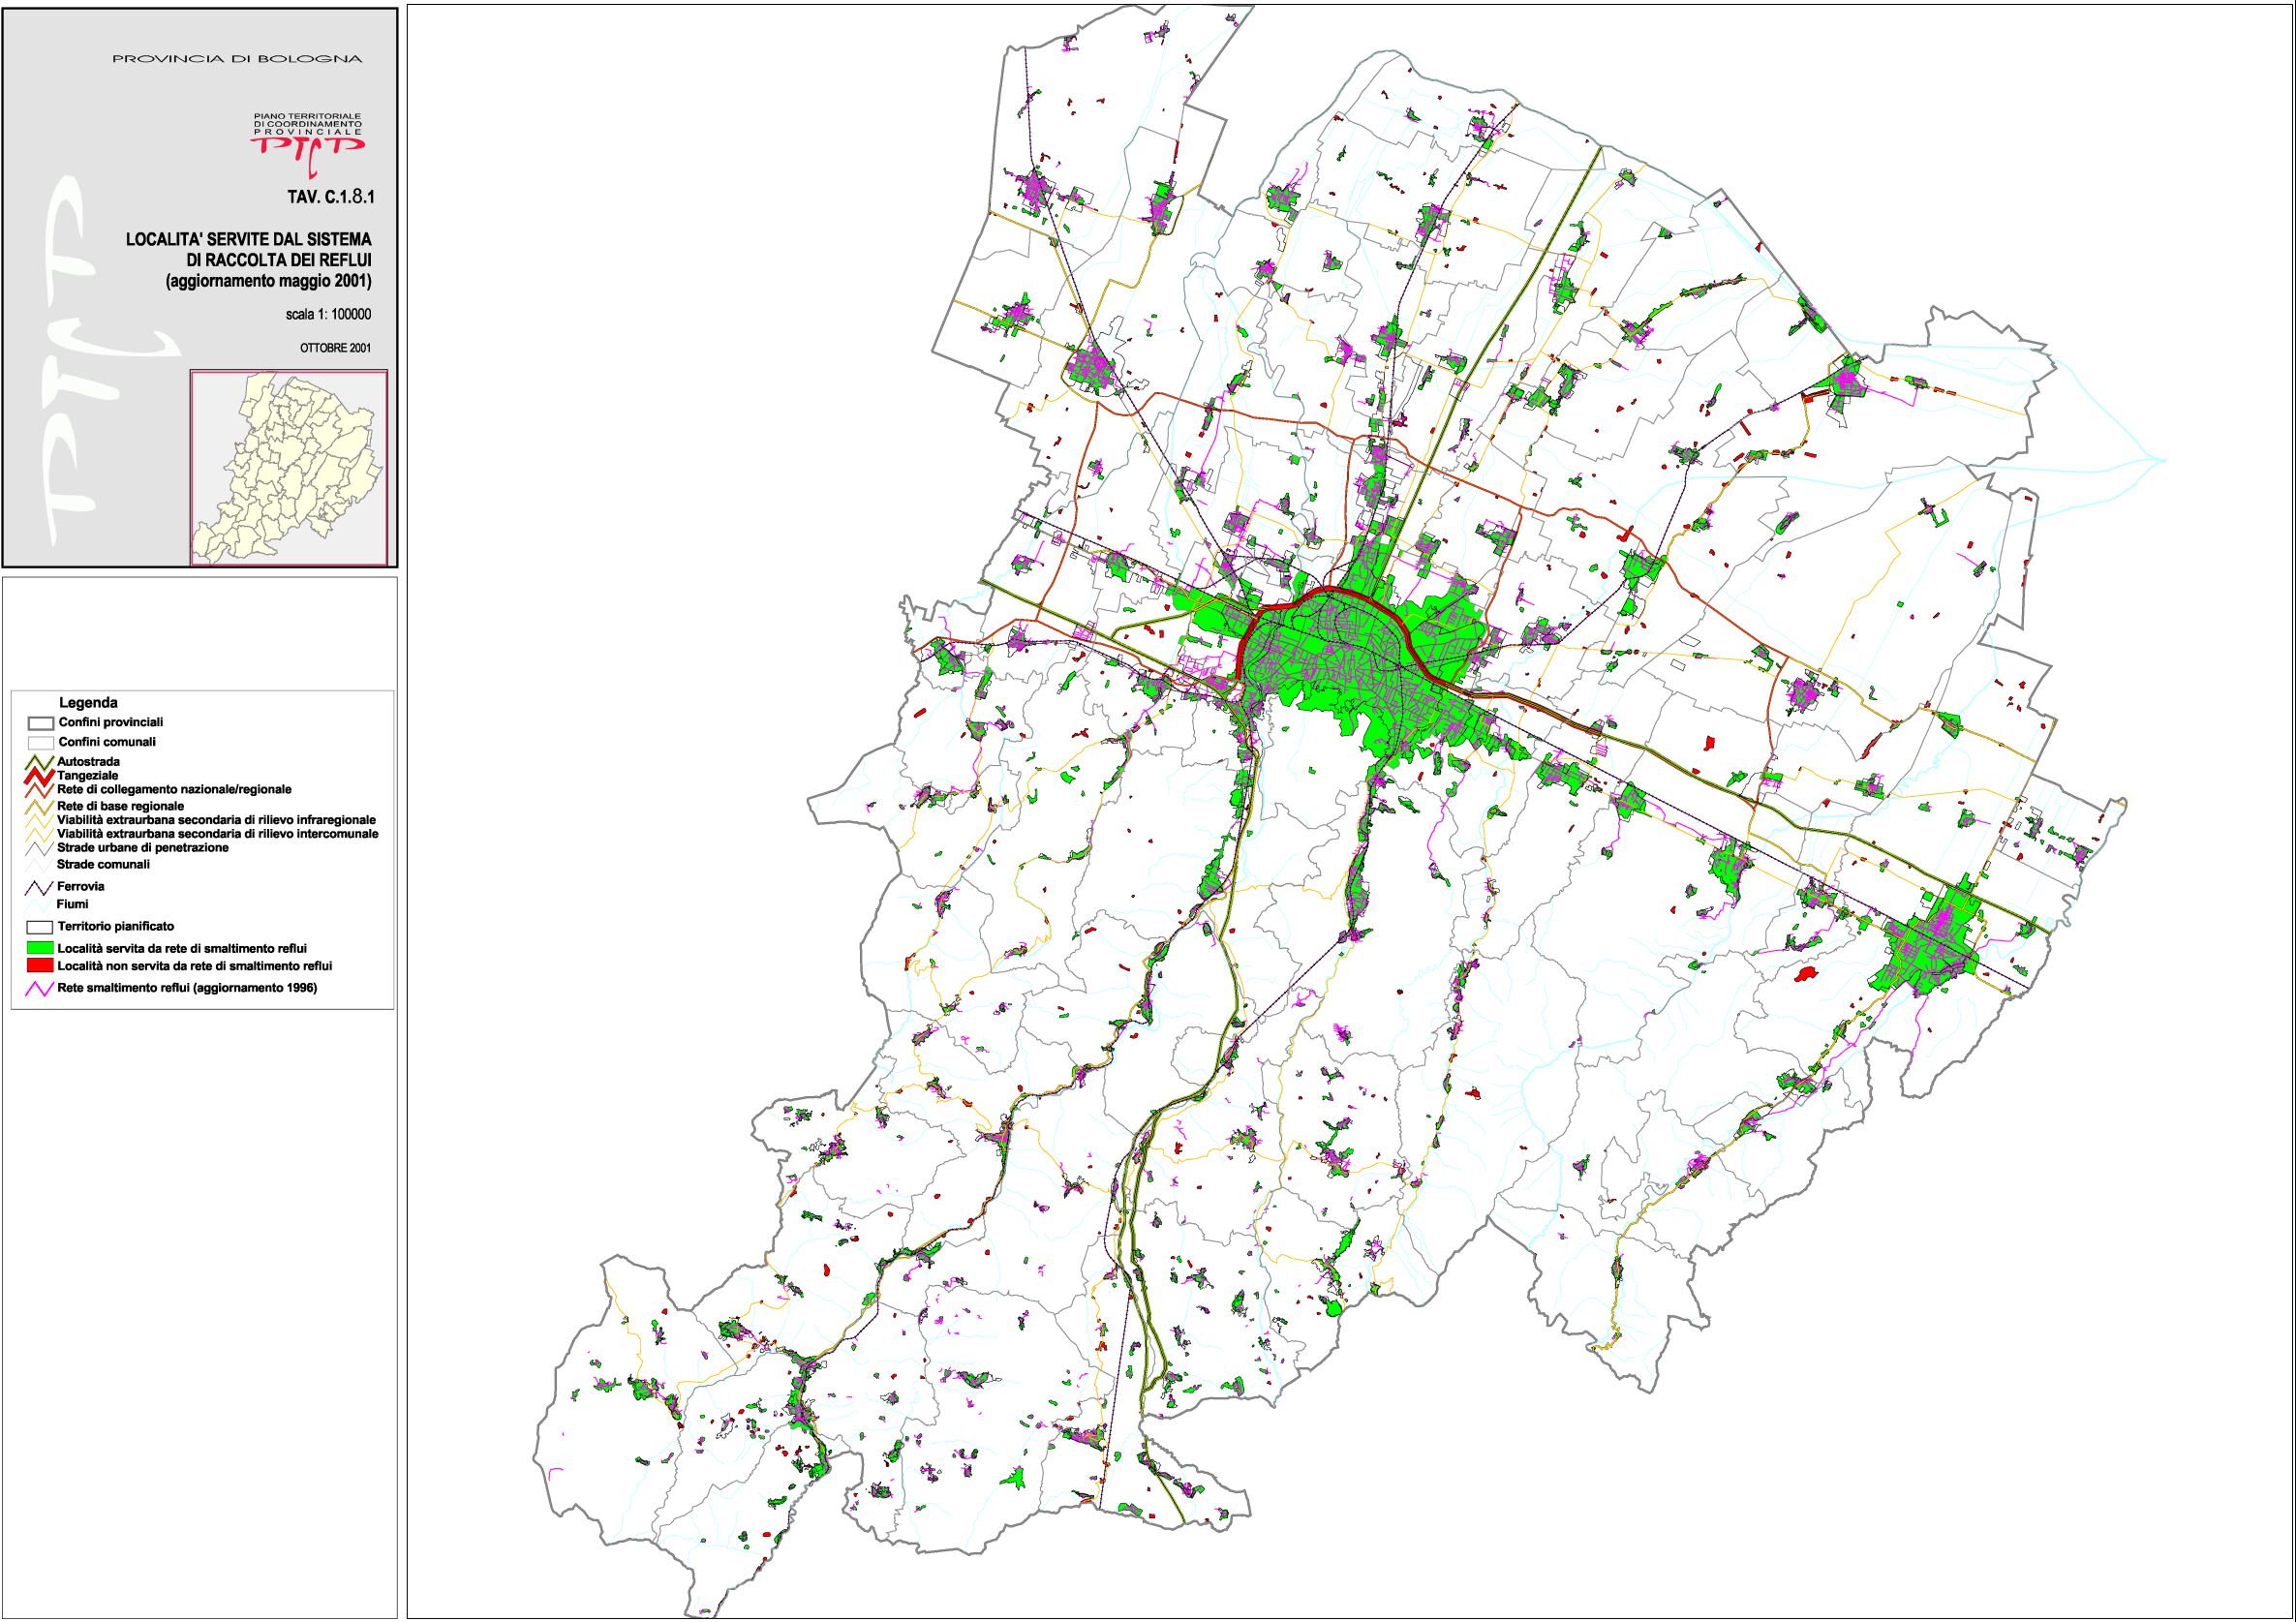Image resolution: width=2296 pixels, height=1622 pixels.
Task: Click title line 'DI RACCOLTA DEI REFLUI'
Action: pos(279,261)
